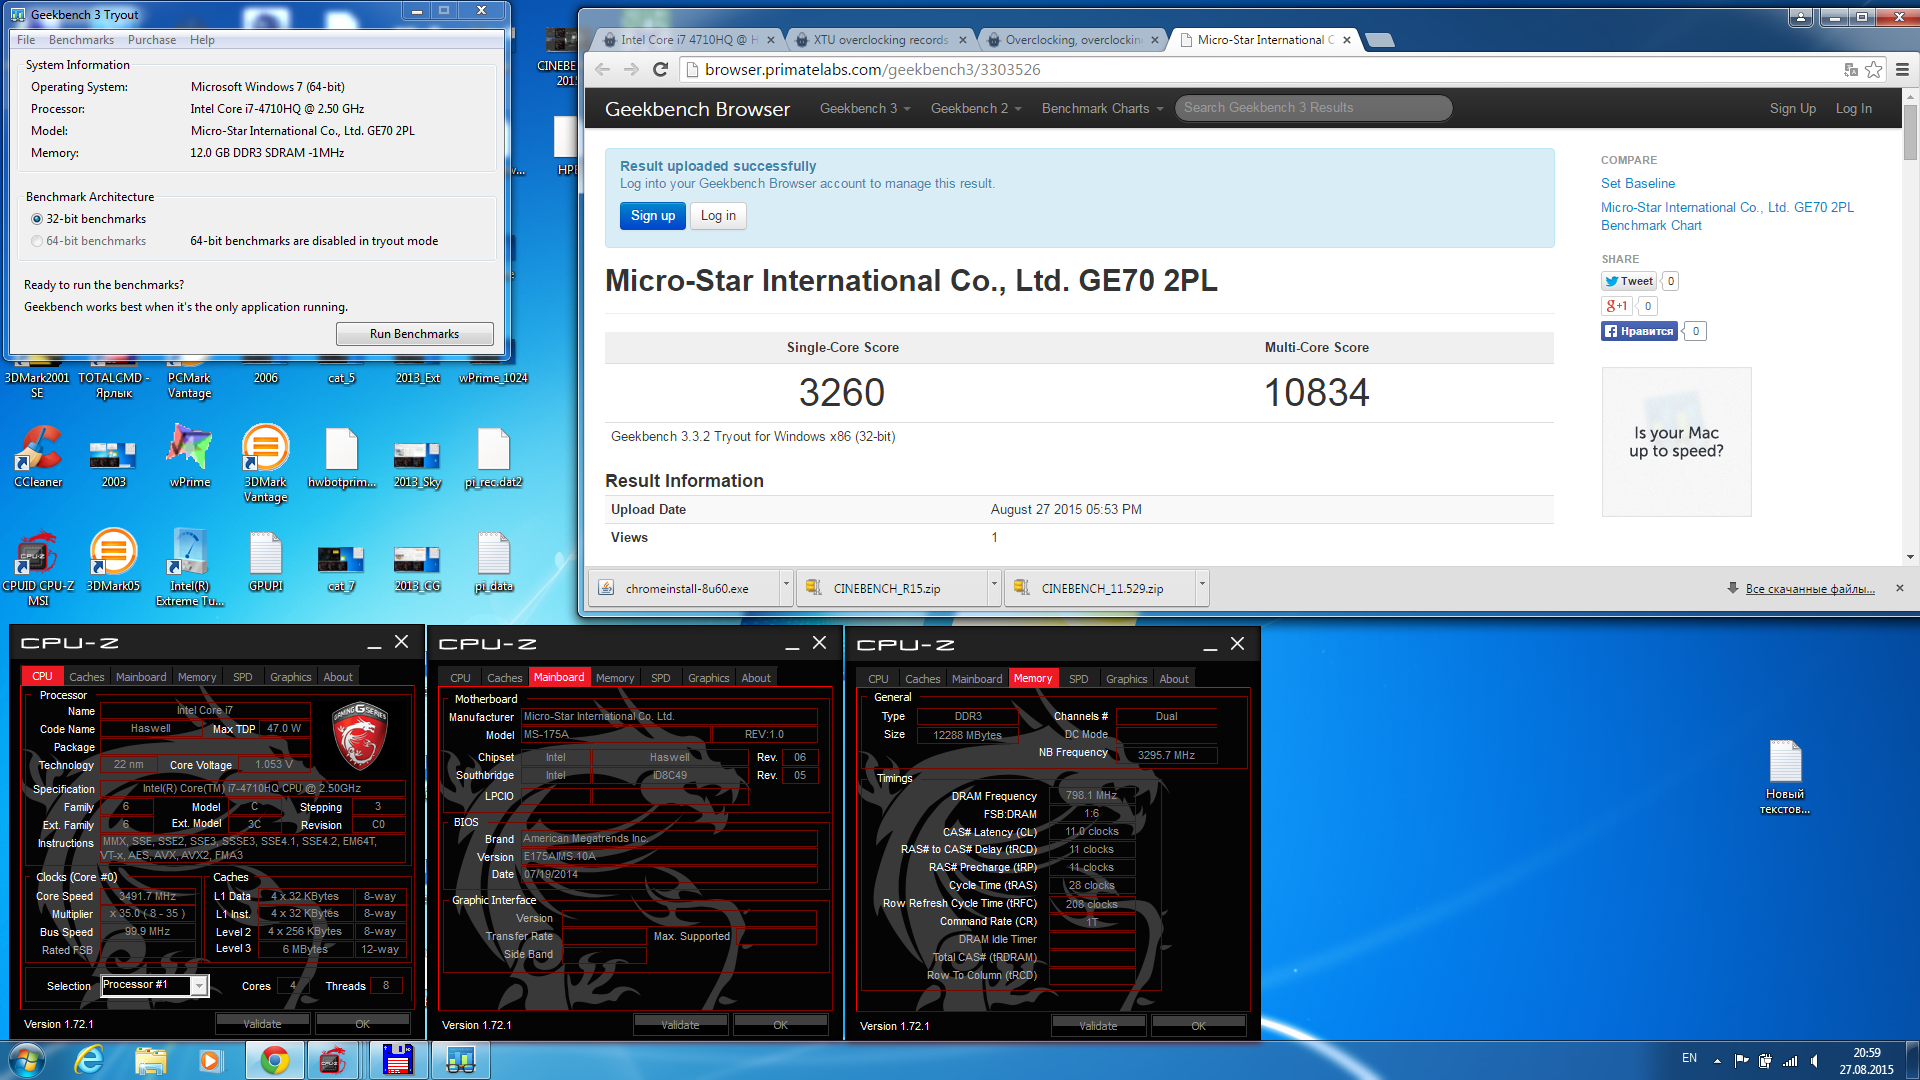Viewport: 1920px width, 1080px height.
Task: Open the CPUID CPU-Z MSI desktop shortcut
Action: (38, 567)
